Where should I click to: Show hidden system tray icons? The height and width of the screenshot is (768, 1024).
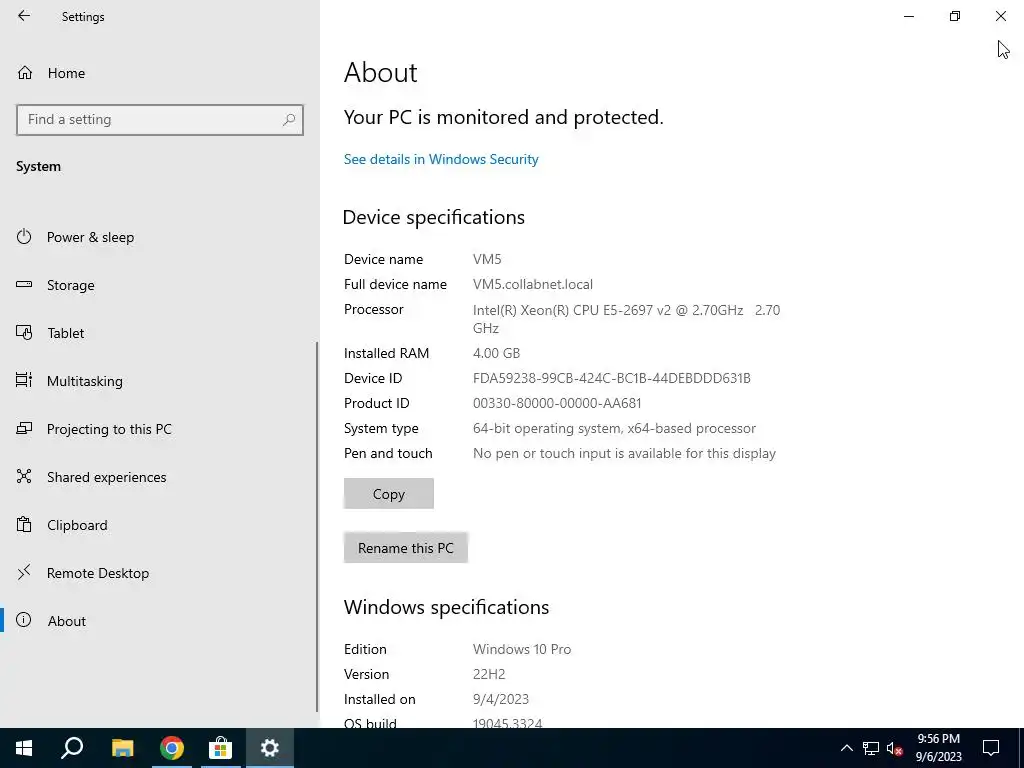tap(846, 748)
